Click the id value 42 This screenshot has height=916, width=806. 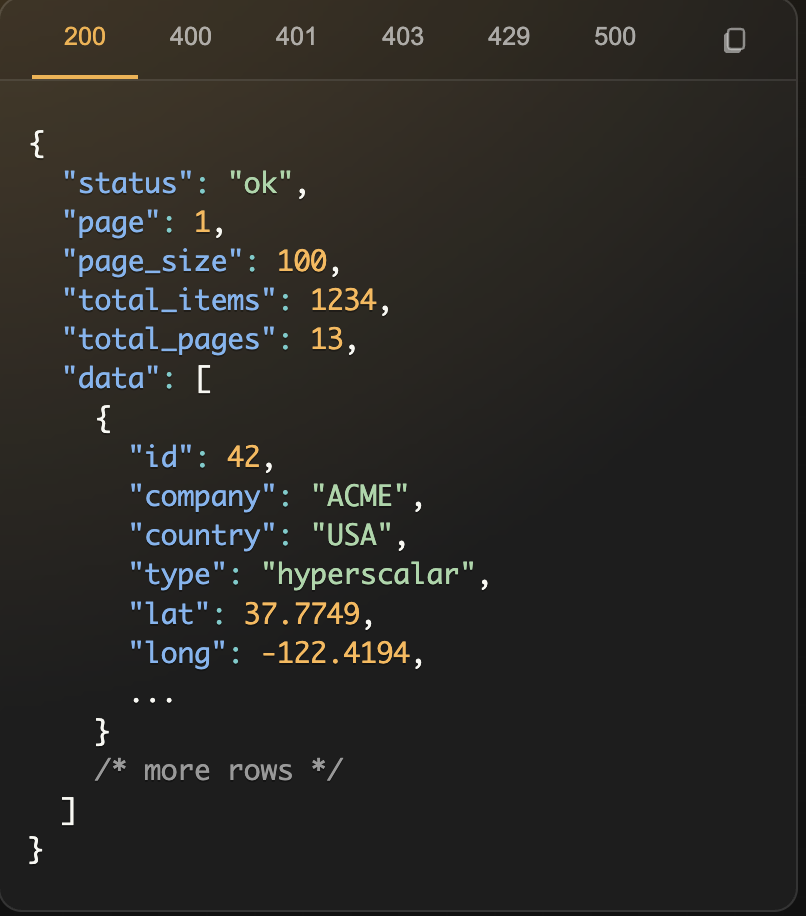coord(243,457)
